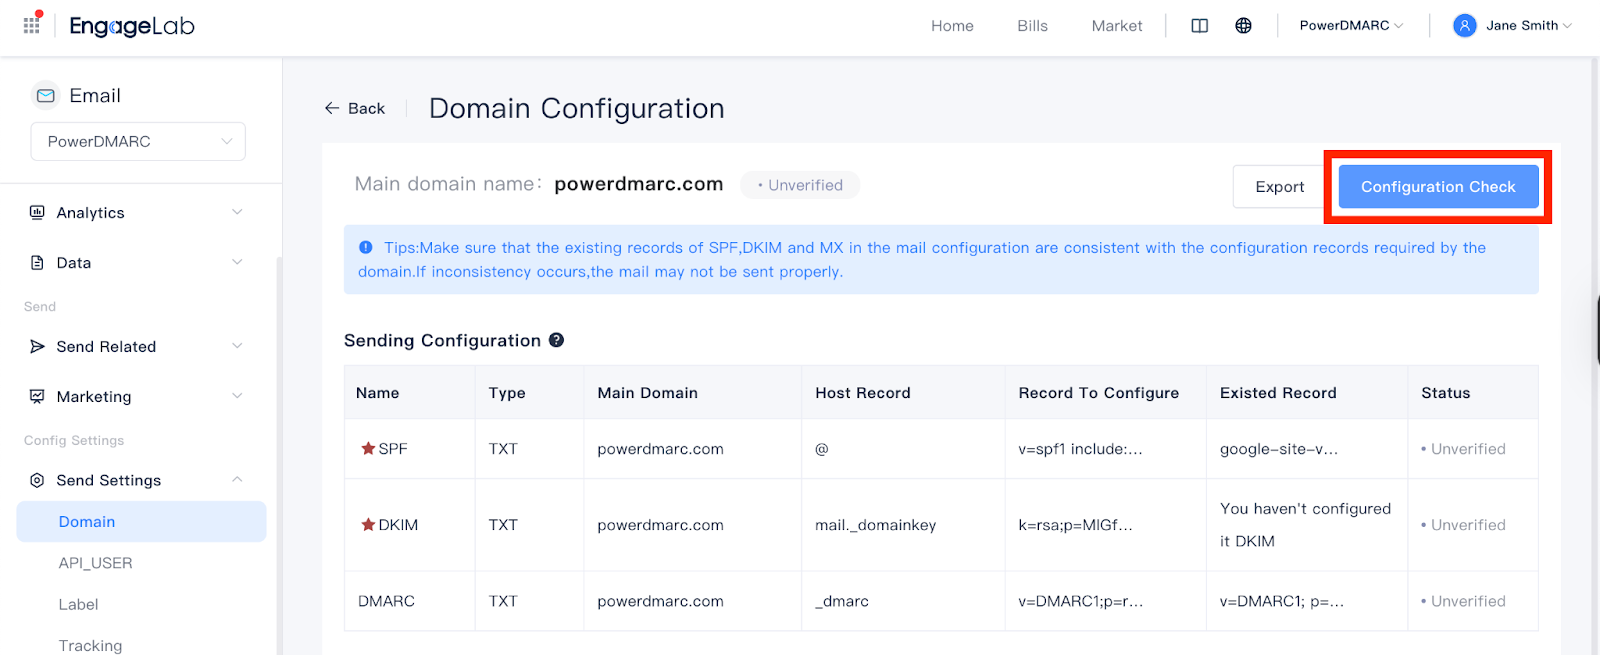The image size is (1600, 655).
Task: Collapse the Send Settings section chevron
Action: pyautogui.click(x=237, y=480)
